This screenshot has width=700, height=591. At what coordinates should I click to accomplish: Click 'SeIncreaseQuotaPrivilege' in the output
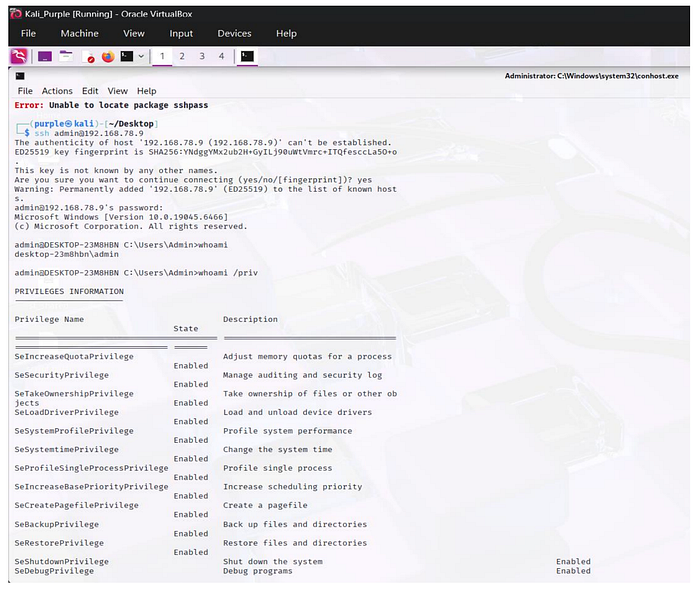[x=74, y=357]
